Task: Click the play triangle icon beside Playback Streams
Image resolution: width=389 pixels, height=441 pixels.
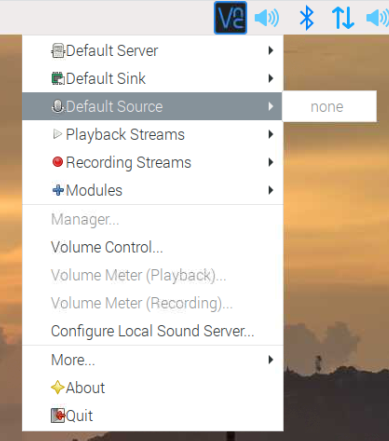Action: click(x=57, y=134)
